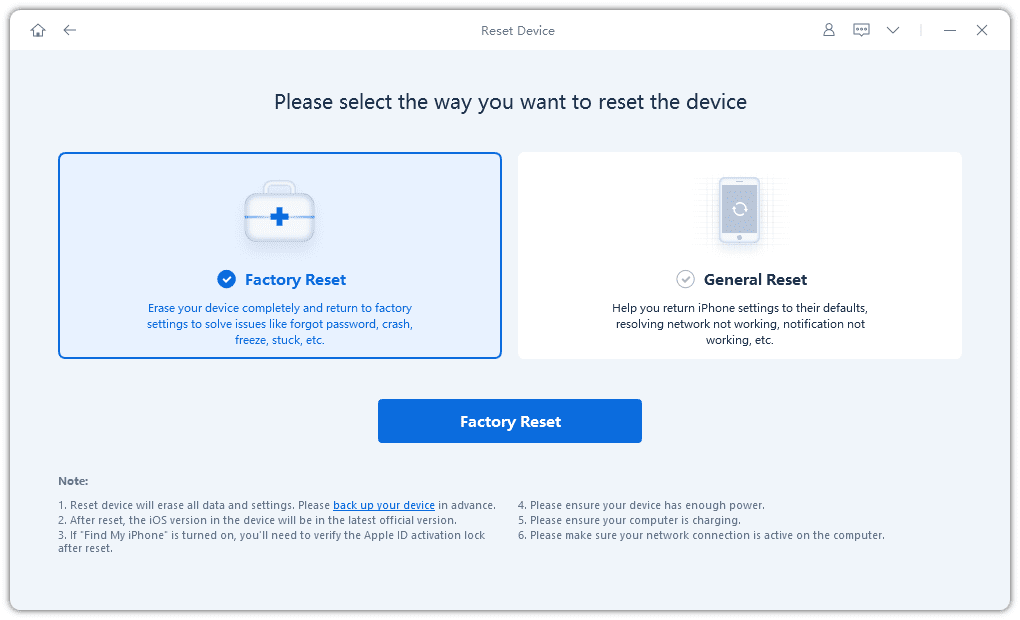Viewport: 1020px width, 620px height.
Task: Return to the home screen via house icon
Action: pos(37,30)
